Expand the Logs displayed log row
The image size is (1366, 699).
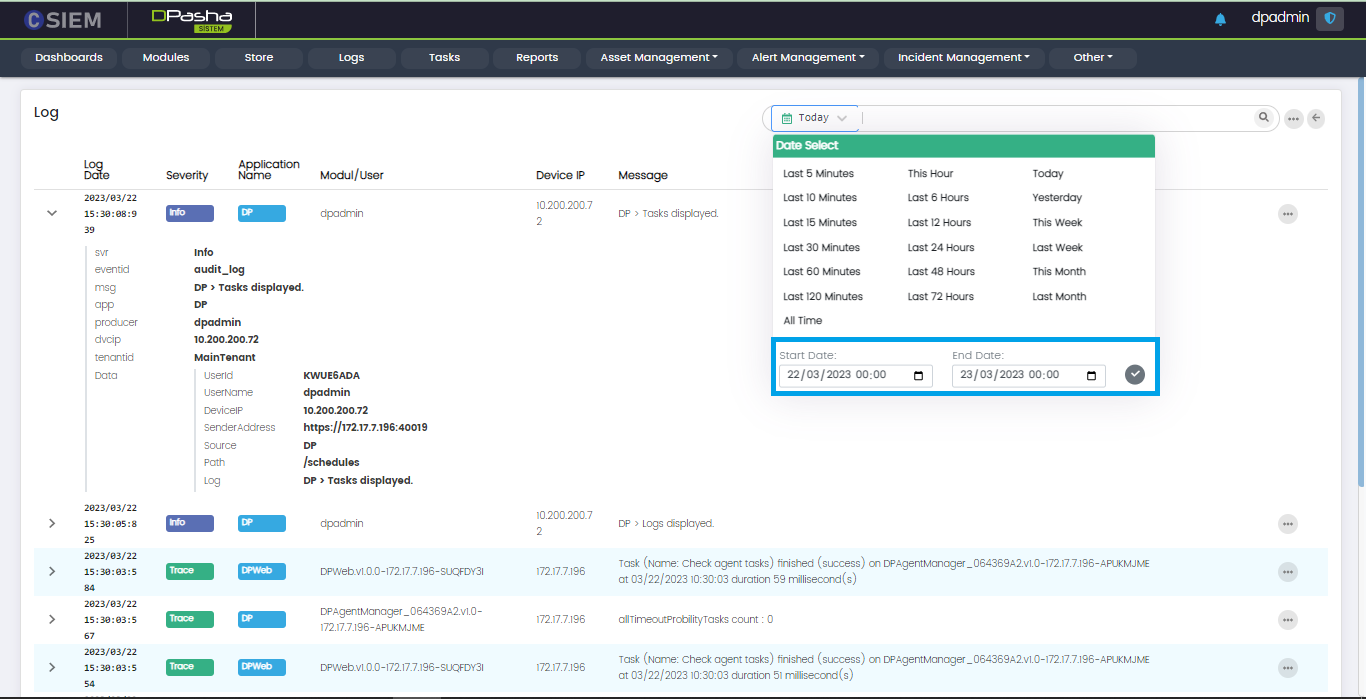[52, 523]
